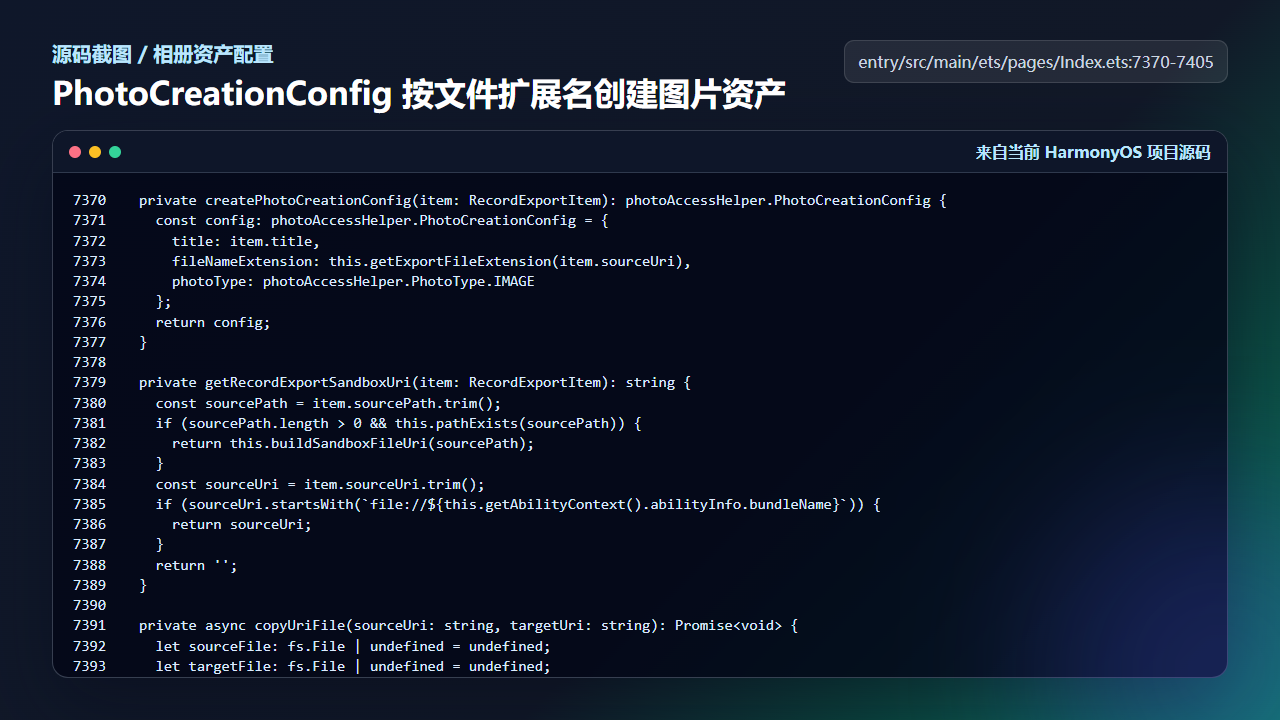Click line number 7385
The image size is (1280, 720).
pyautogui.click(x=89, y=504)
